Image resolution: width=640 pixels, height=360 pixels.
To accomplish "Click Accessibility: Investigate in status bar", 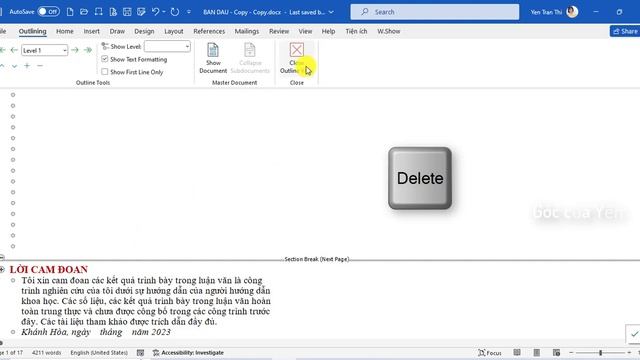I will pos(188,353).
